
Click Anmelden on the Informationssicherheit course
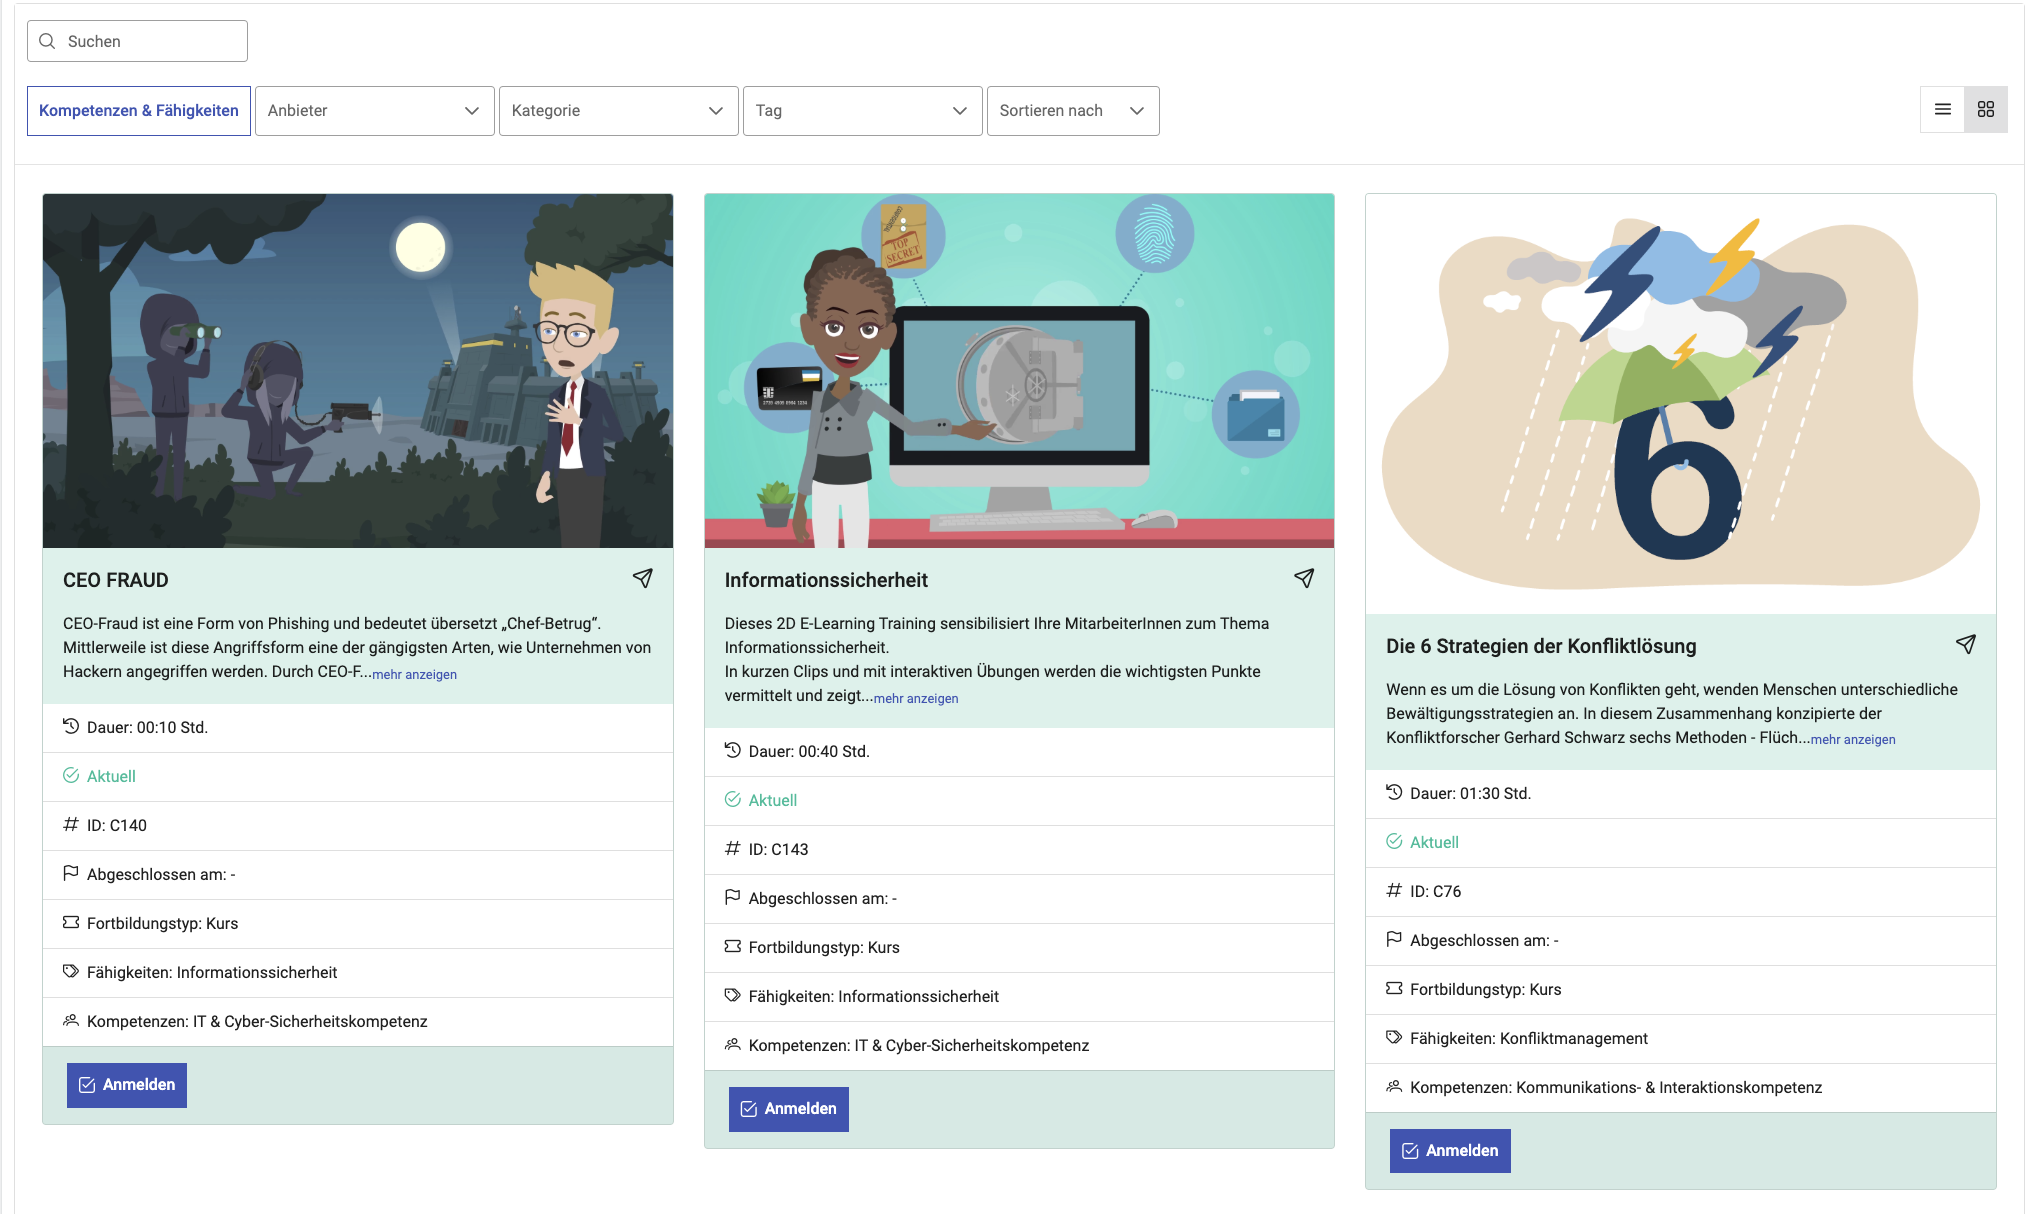pyautogui.click(x=788, y=1109)
